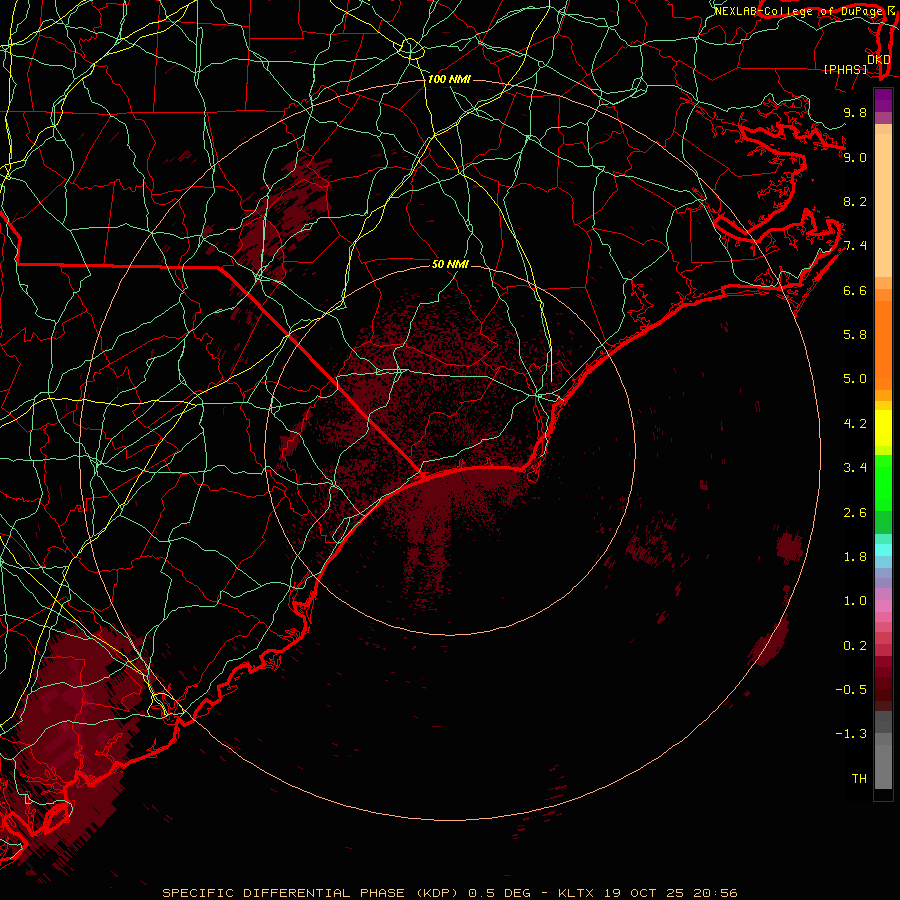The height and width of the screenshot is (900, 900).
Task: Click the SPECIFIC DIFFERENTIAL PHASE (KDP) caption text
Action: click(312, 893)
